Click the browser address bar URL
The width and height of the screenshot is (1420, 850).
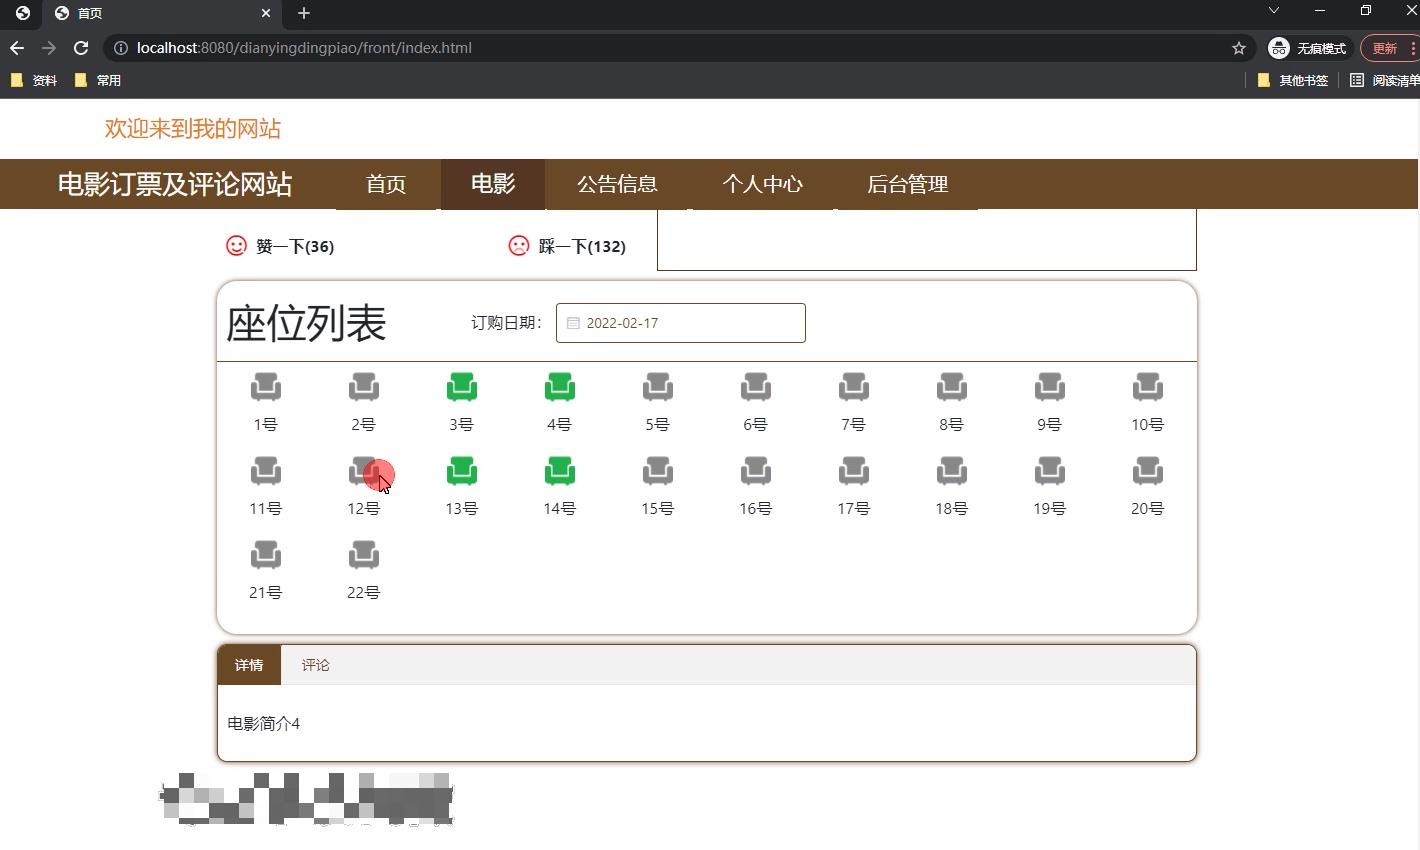coord(304,48)
